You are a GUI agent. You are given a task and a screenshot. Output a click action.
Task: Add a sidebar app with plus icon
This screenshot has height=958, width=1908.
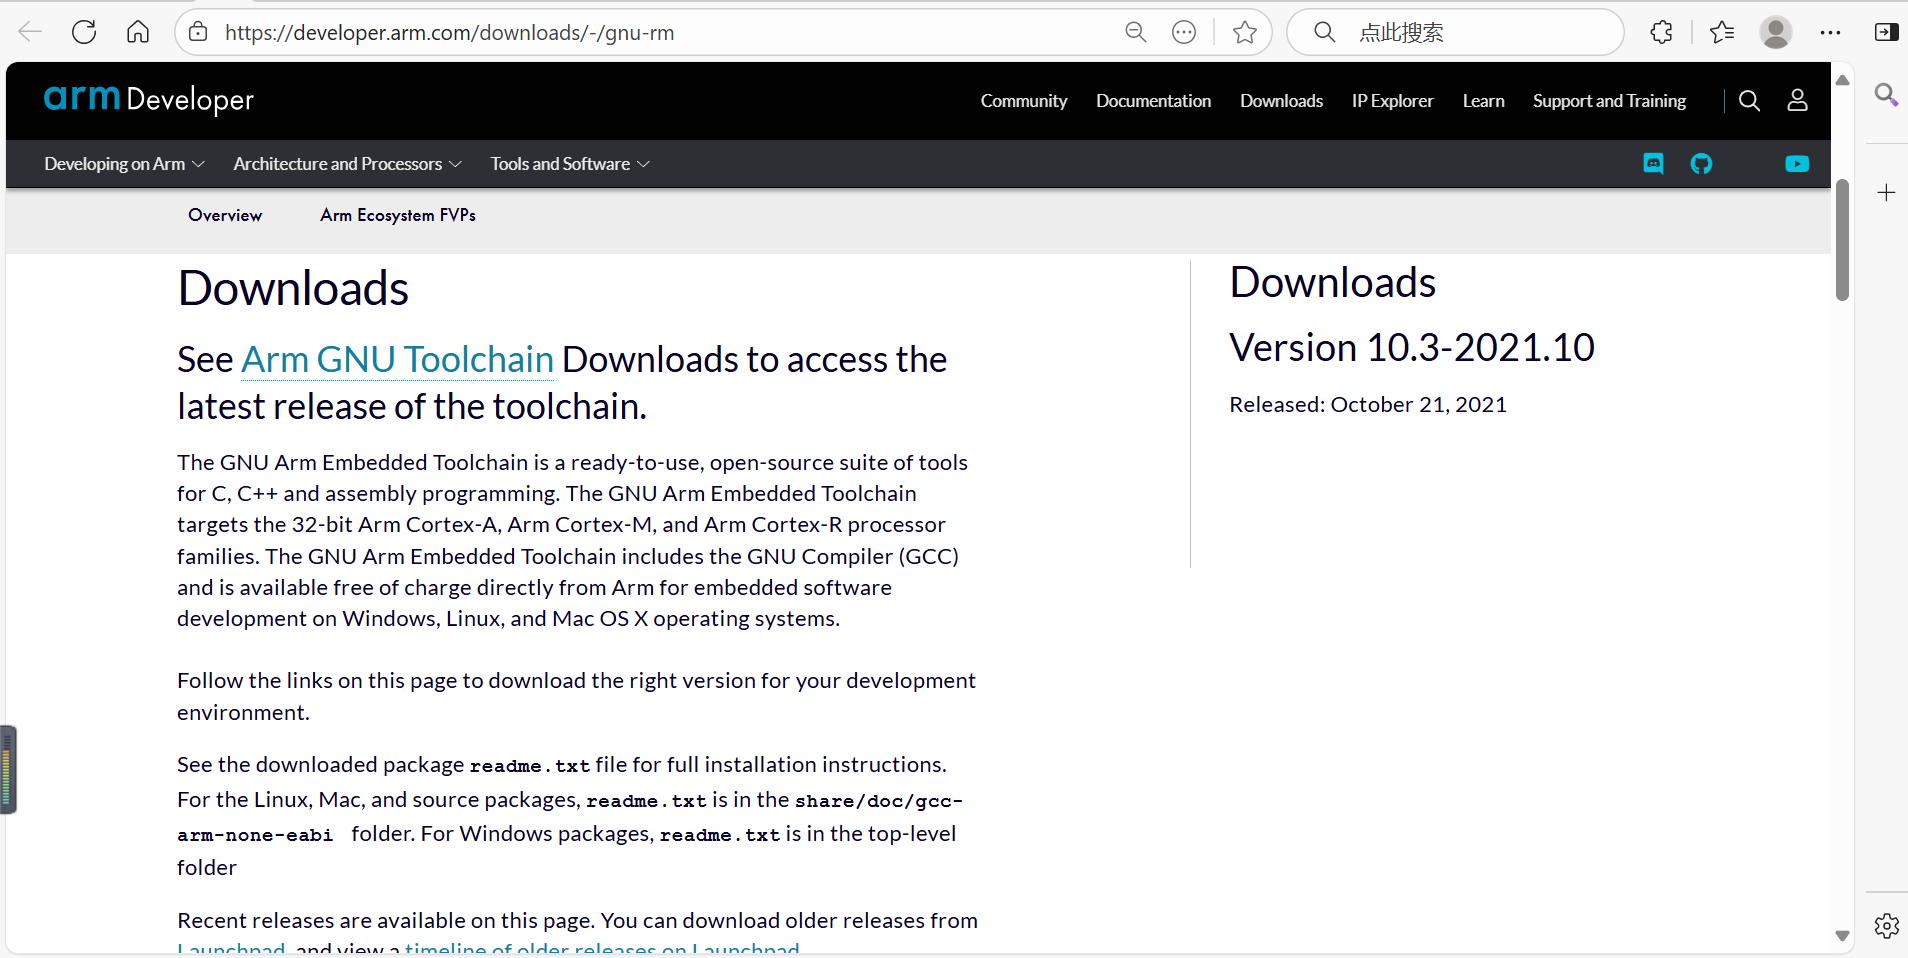[1886, 193]
